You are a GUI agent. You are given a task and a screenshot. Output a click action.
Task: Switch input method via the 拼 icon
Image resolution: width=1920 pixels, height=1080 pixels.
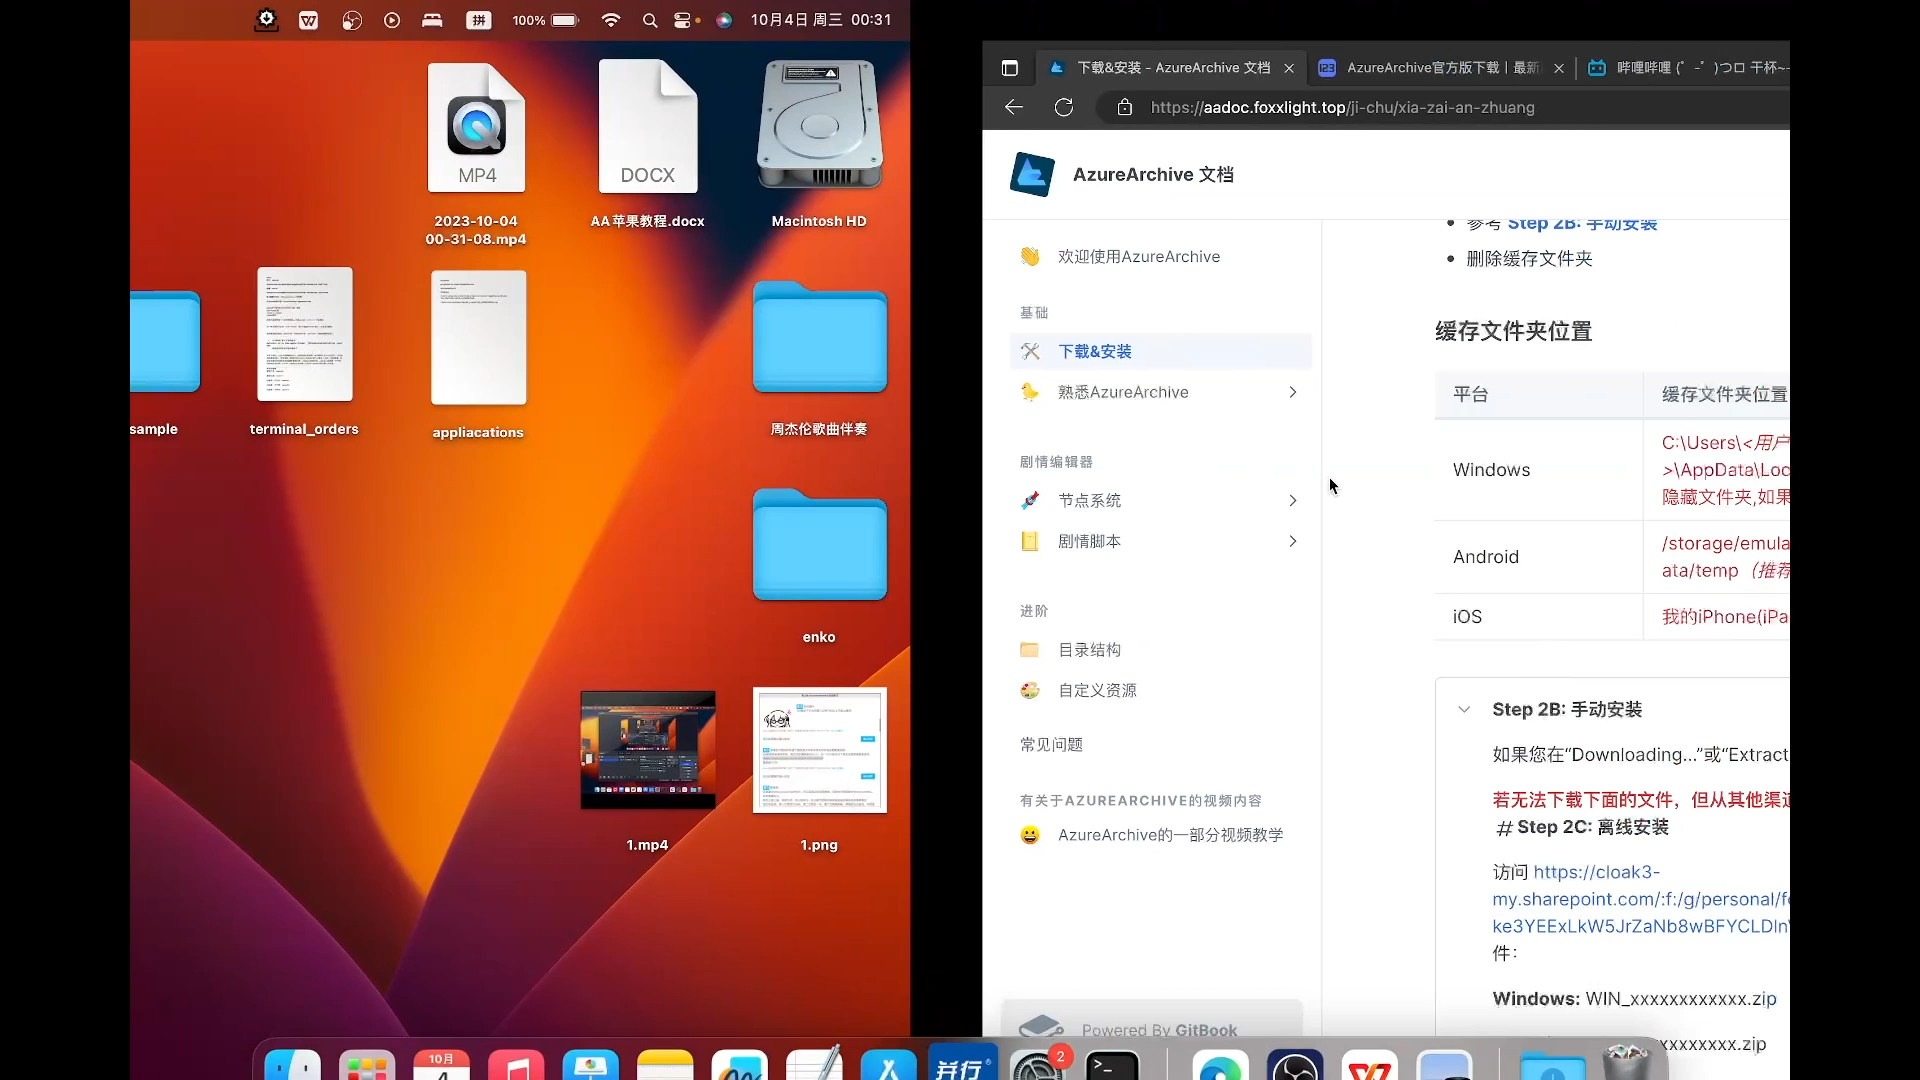click(x=479, y=20)
